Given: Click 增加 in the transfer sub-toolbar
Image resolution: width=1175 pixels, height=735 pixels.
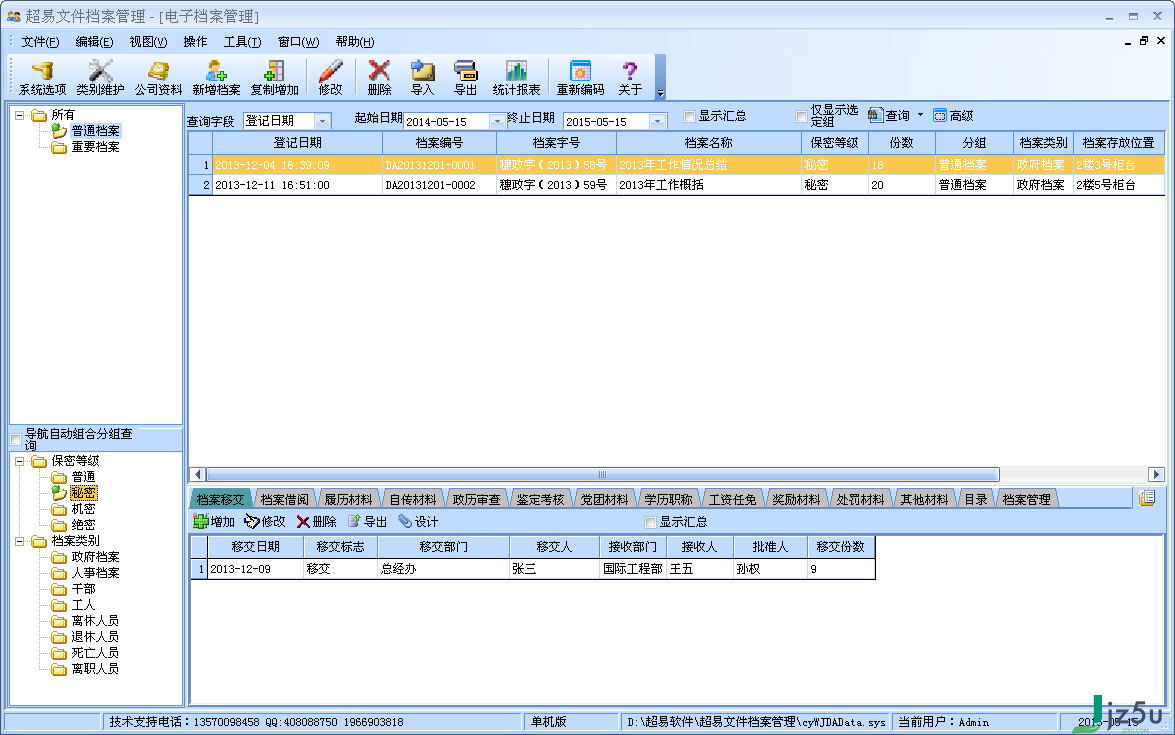Looking at the screenshot, I should (214, 521).
